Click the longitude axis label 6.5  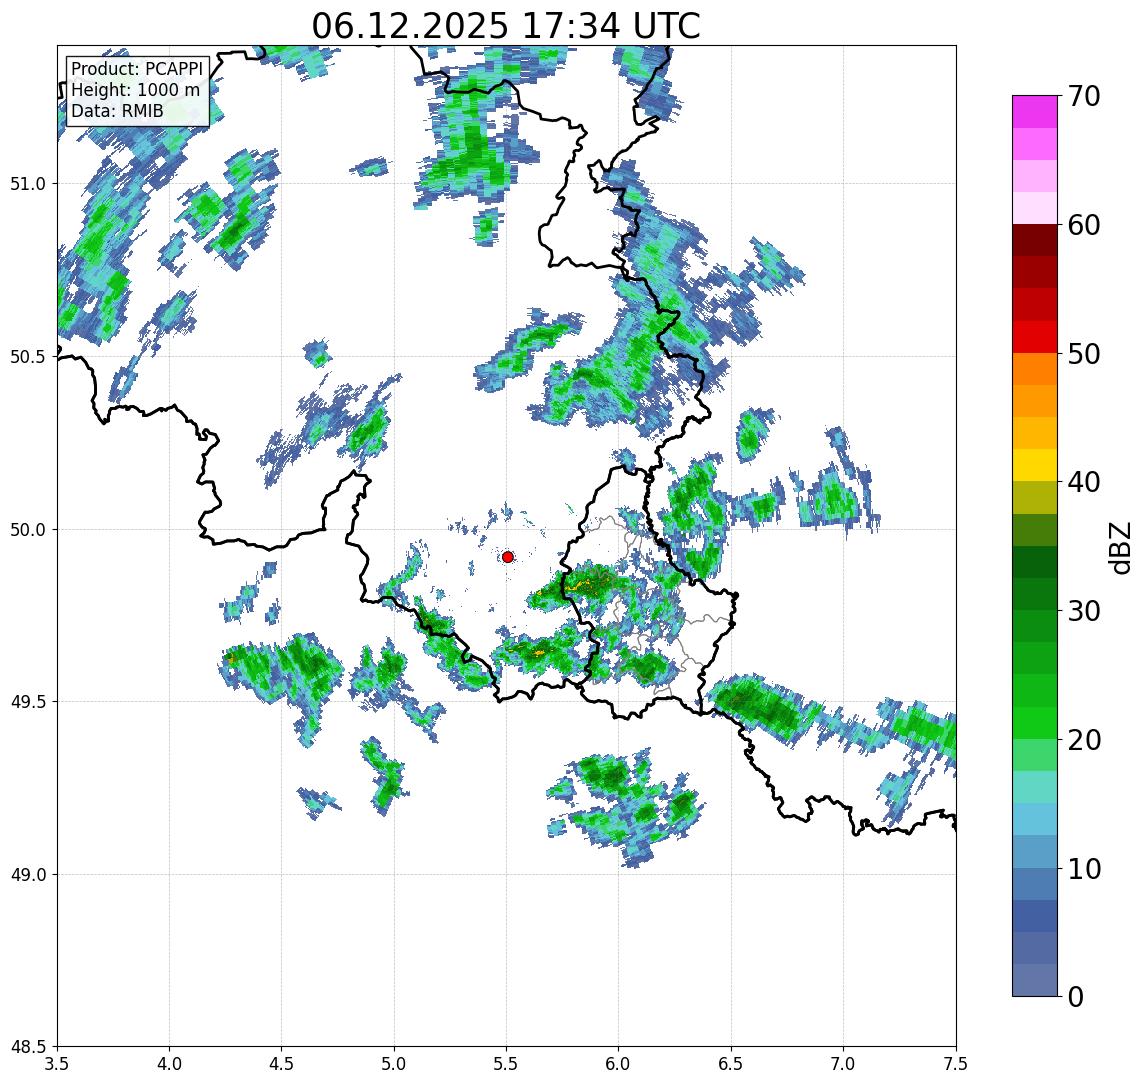pos(731,1064)
